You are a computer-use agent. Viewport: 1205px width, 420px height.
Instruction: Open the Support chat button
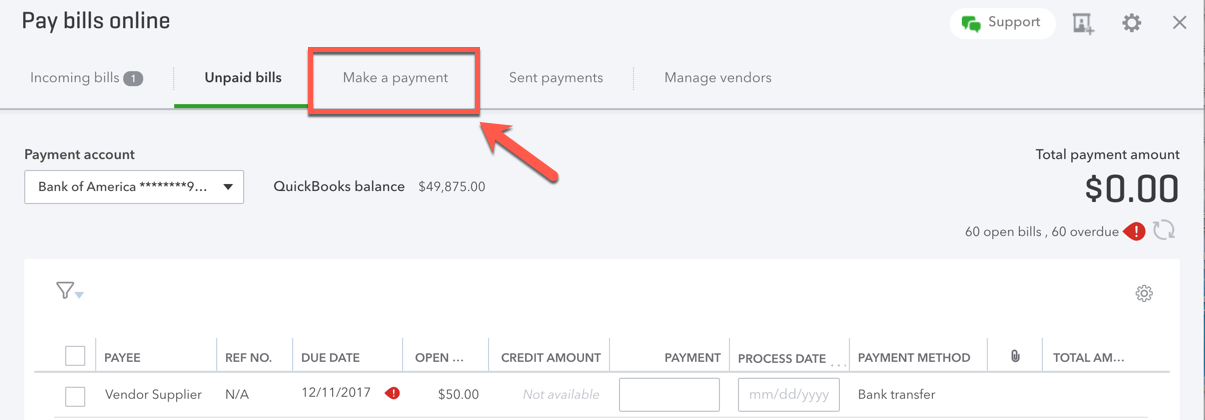tap(1002, 23)
